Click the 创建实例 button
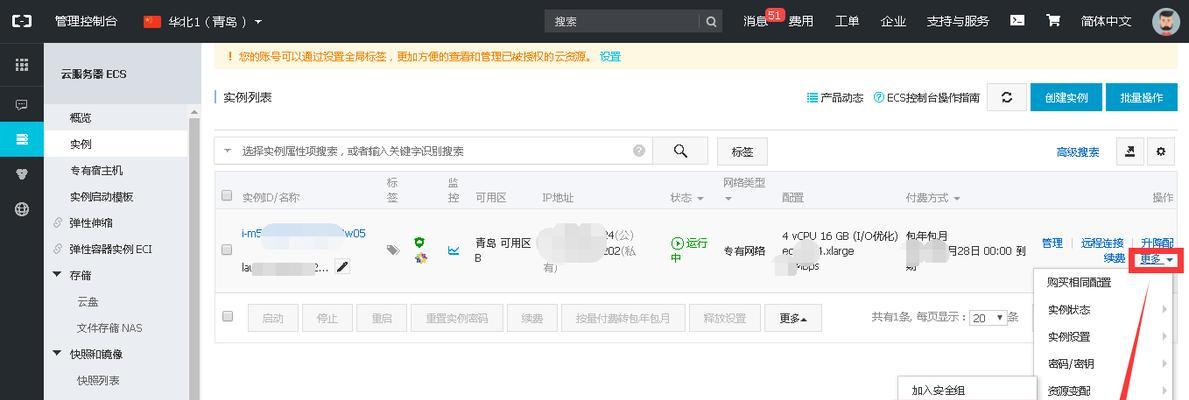Viewport: 1189px width, 400px height. (x=1066, y=98)
